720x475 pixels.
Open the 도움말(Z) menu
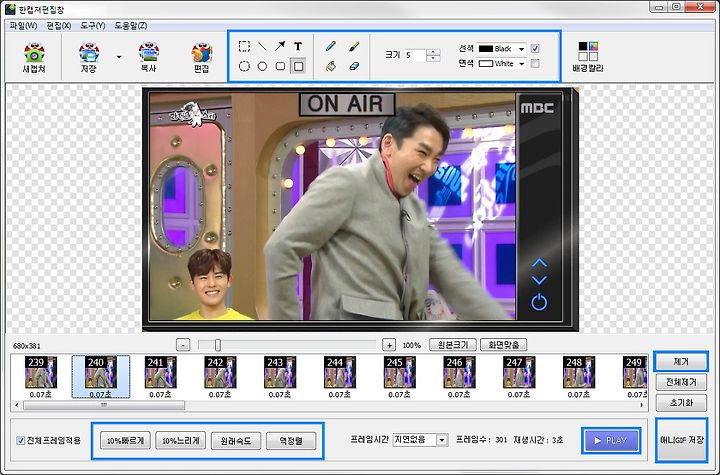(x=131, y=26)
